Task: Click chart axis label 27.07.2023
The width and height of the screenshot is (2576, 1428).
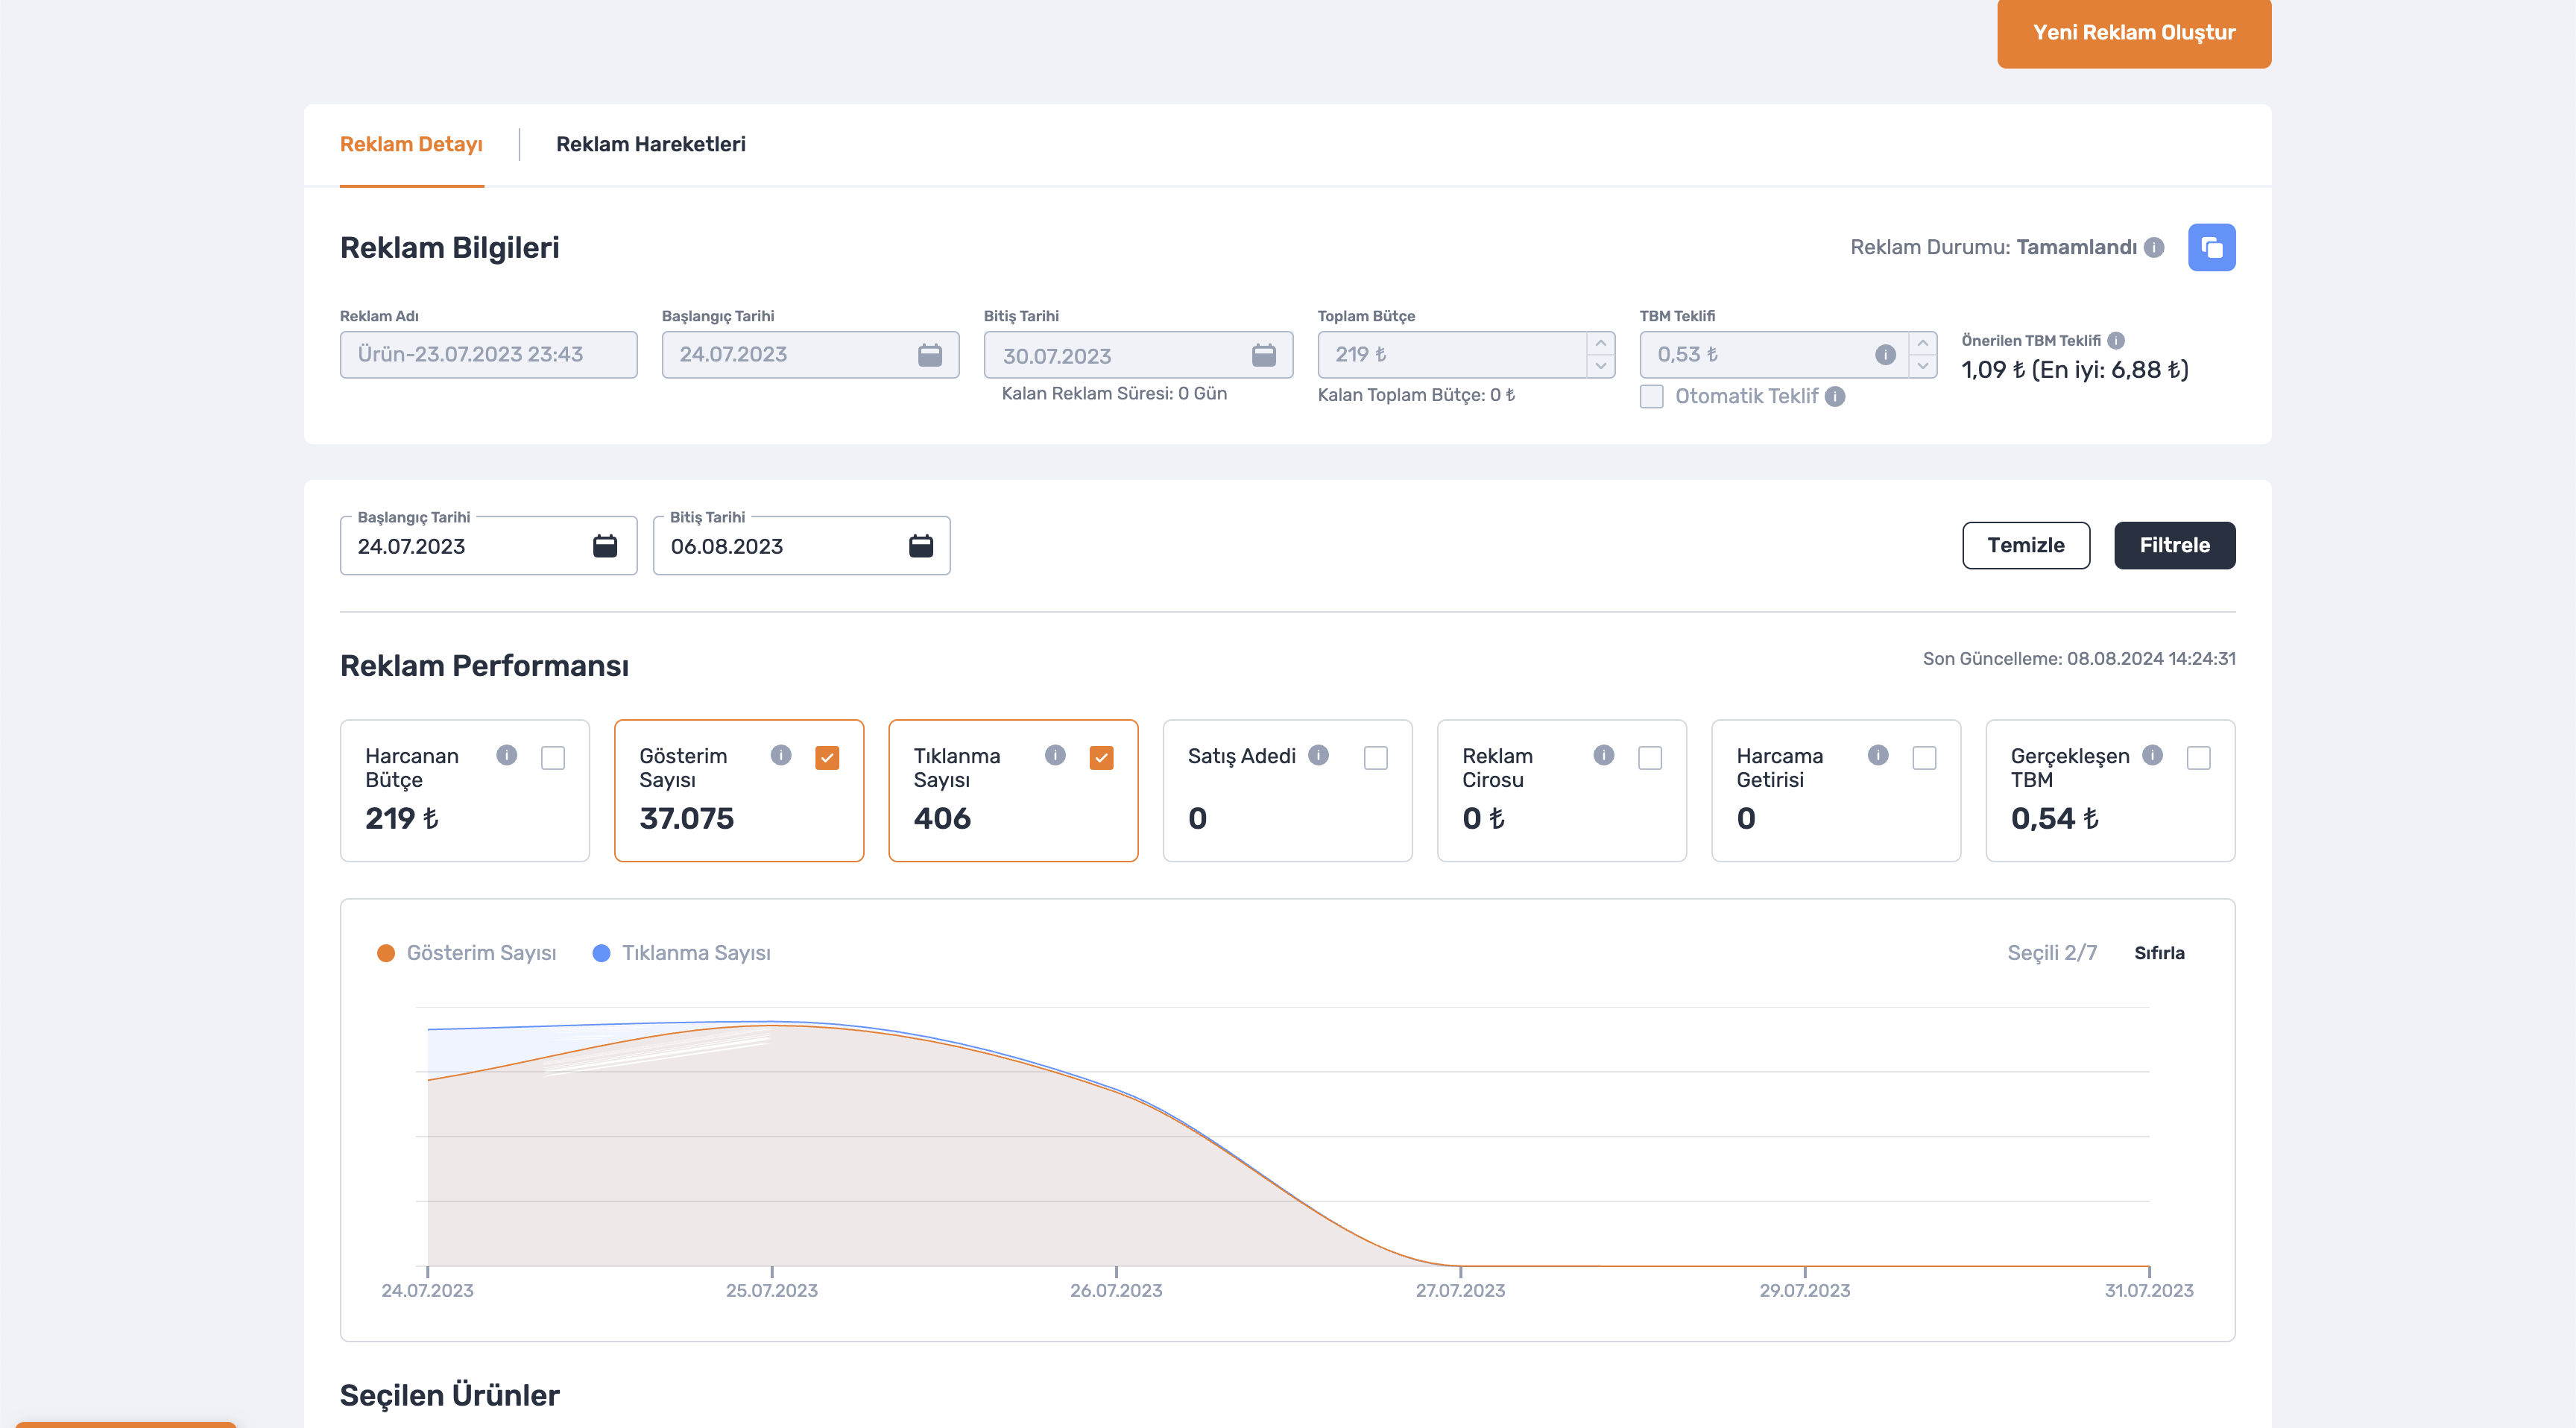Action: tap(1460, 1290)
